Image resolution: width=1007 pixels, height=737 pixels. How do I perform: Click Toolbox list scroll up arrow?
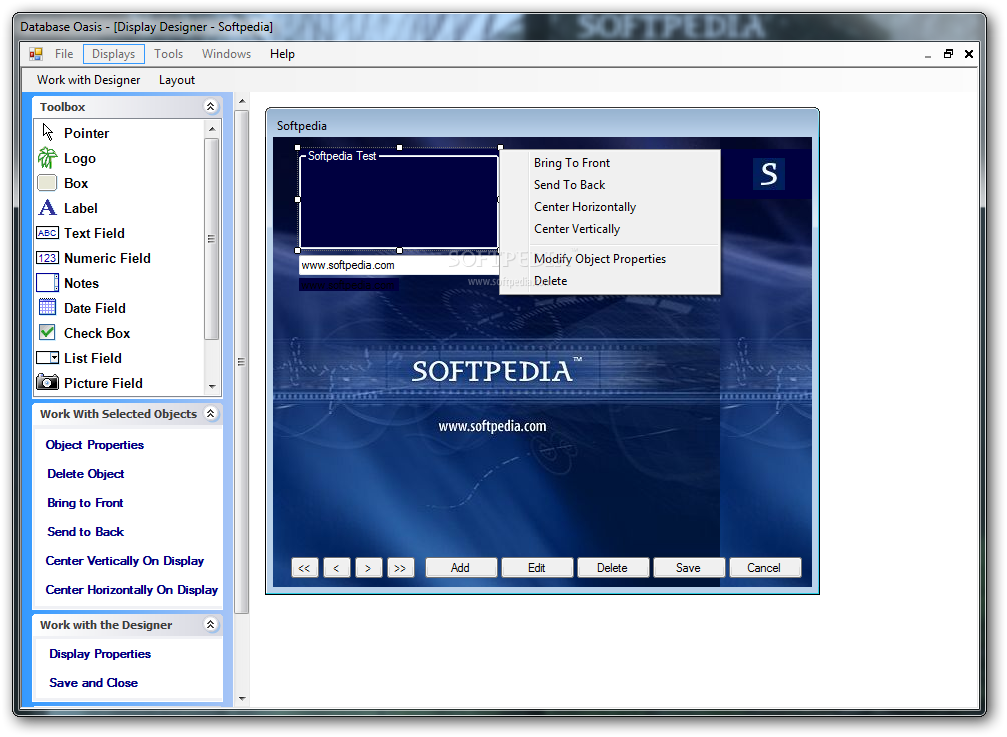click(x=212, y=129)
